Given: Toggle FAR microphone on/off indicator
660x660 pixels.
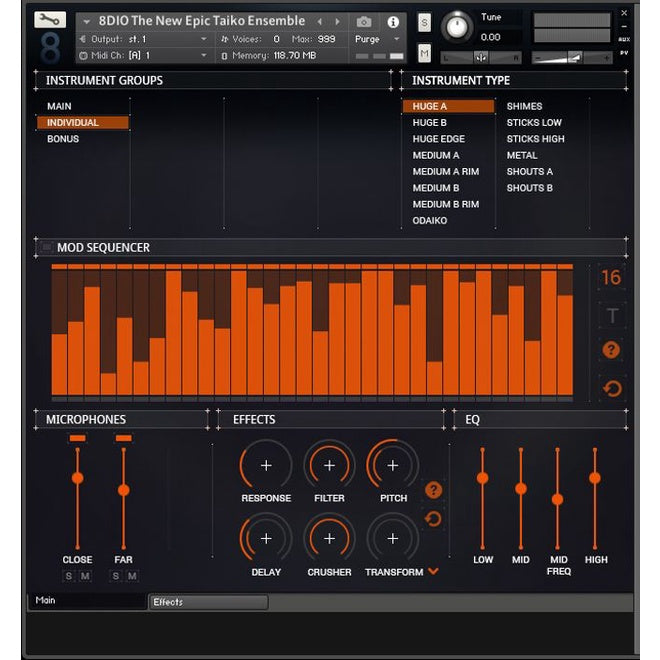Looking at the screenshot, I should click(123, 439).
